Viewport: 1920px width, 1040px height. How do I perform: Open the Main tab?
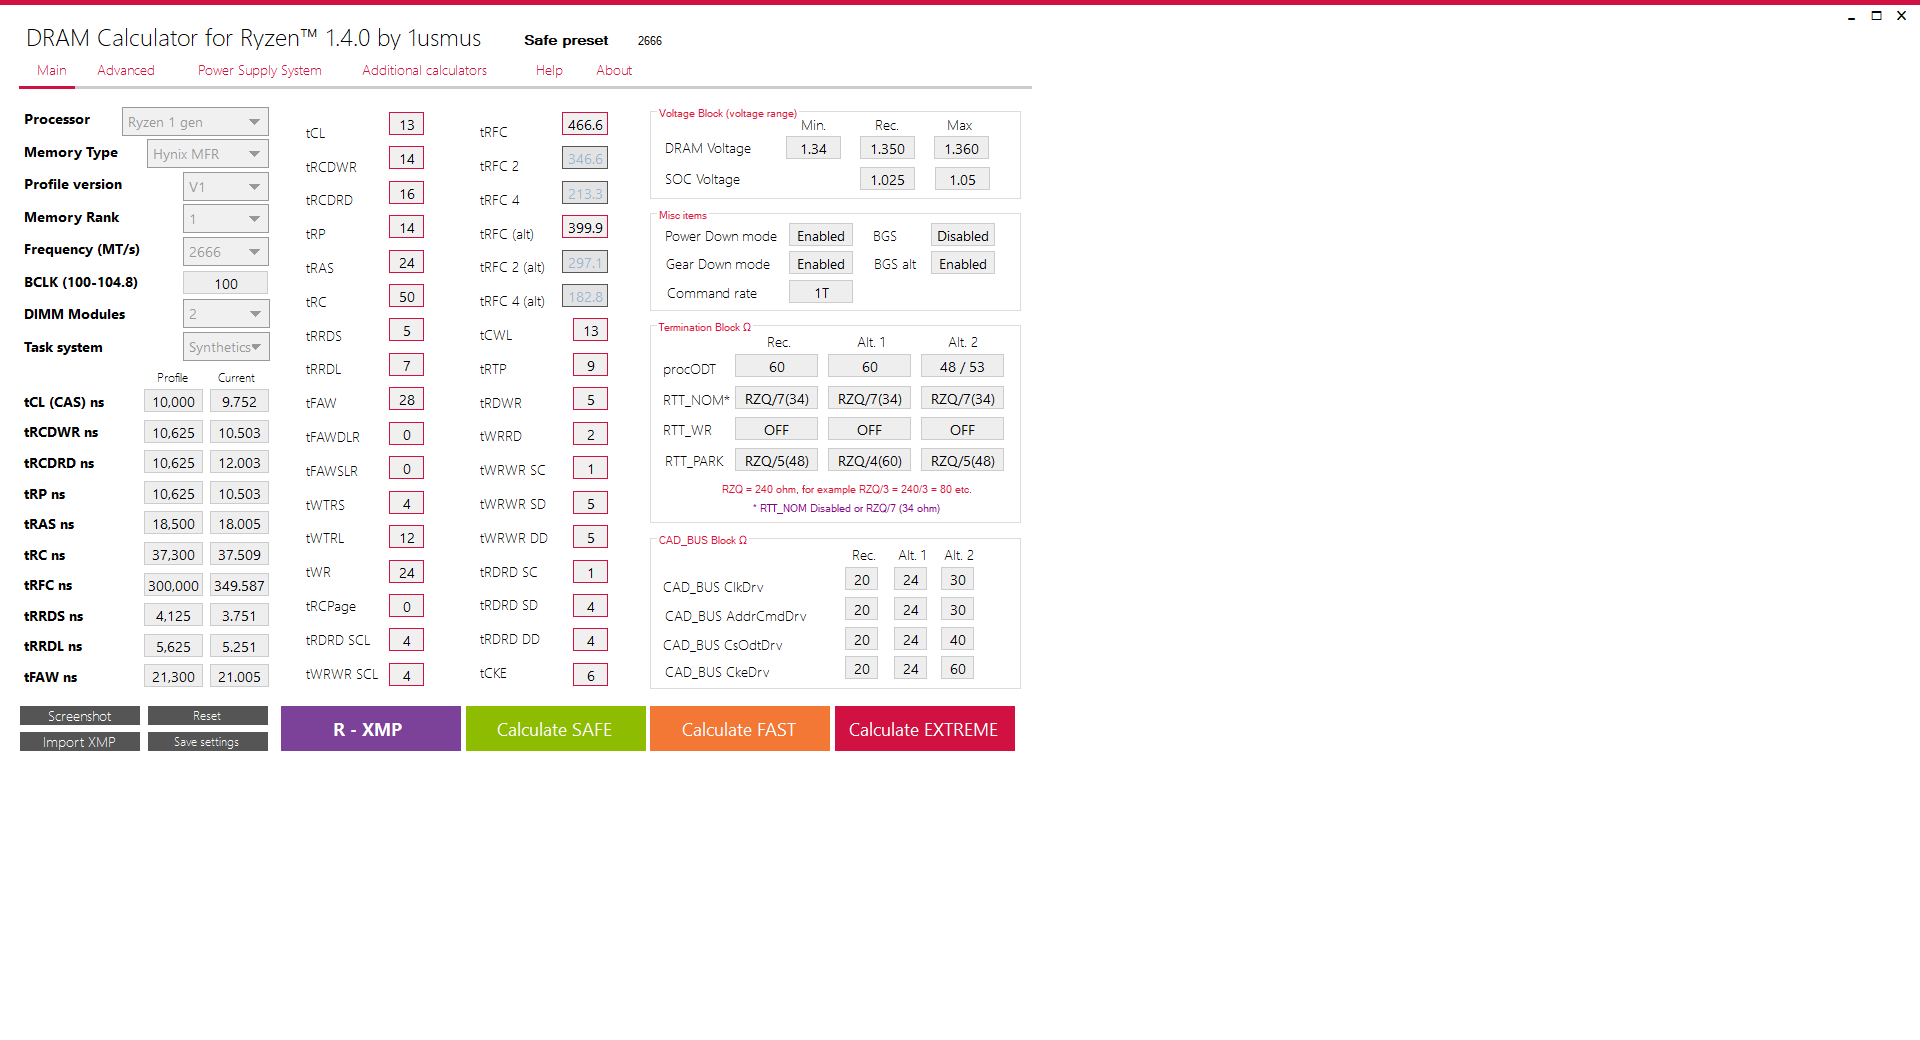coord(52,70)
